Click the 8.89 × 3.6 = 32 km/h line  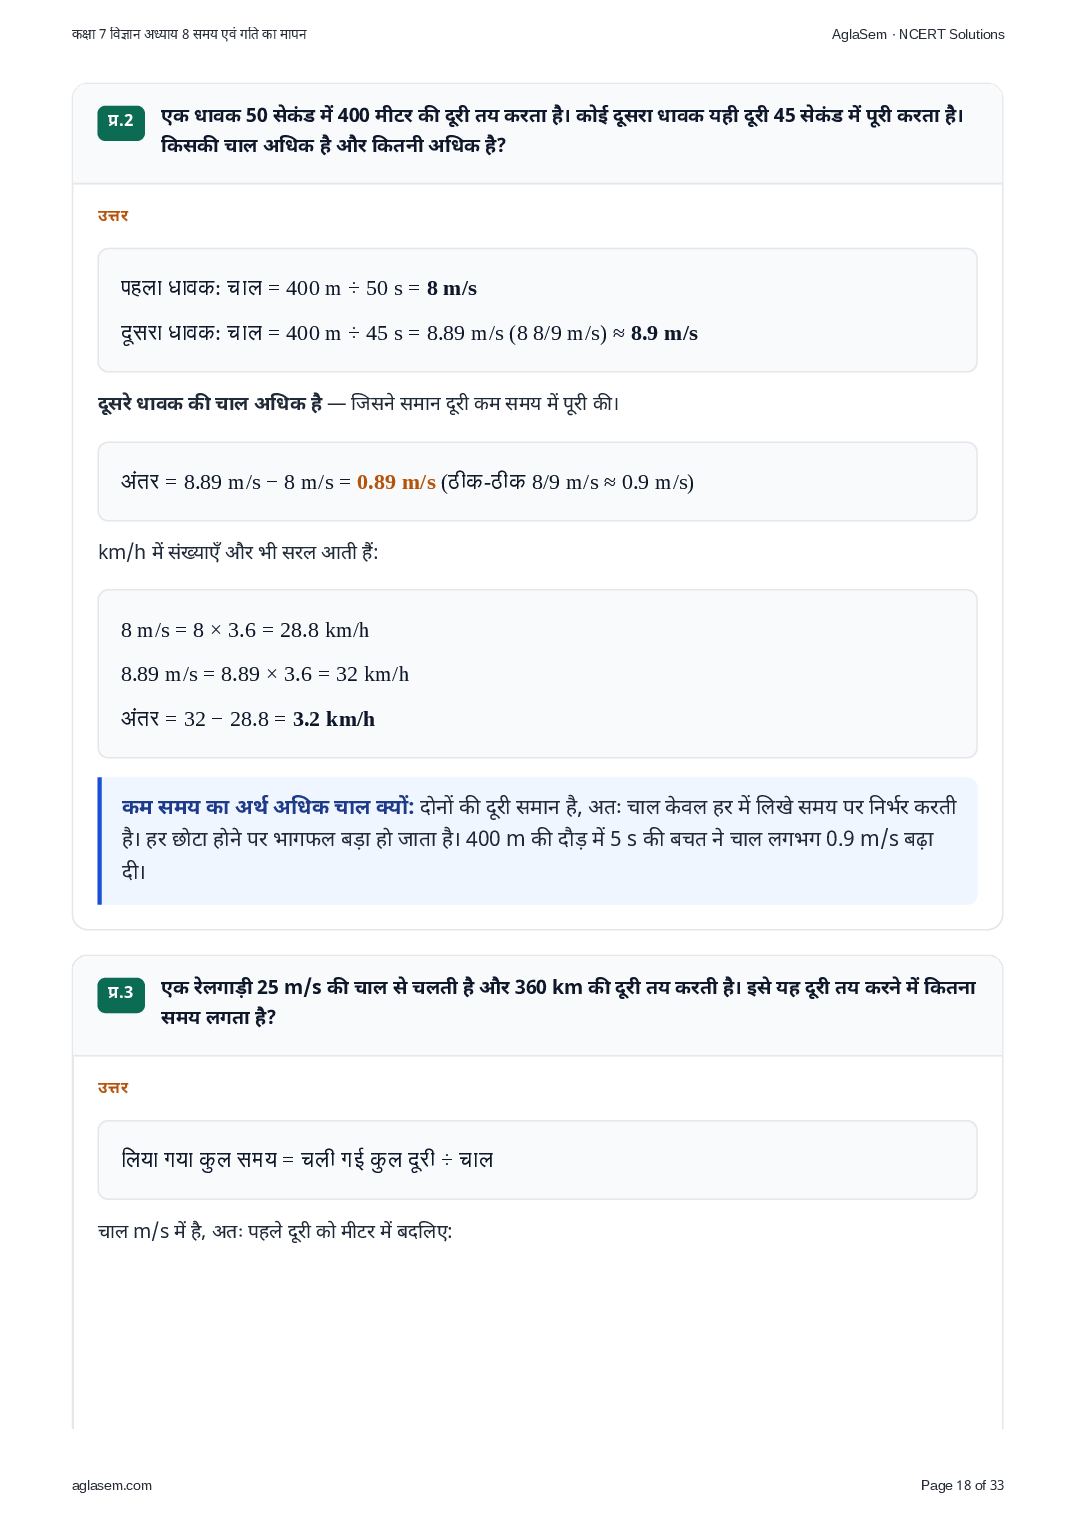point(265,674)
